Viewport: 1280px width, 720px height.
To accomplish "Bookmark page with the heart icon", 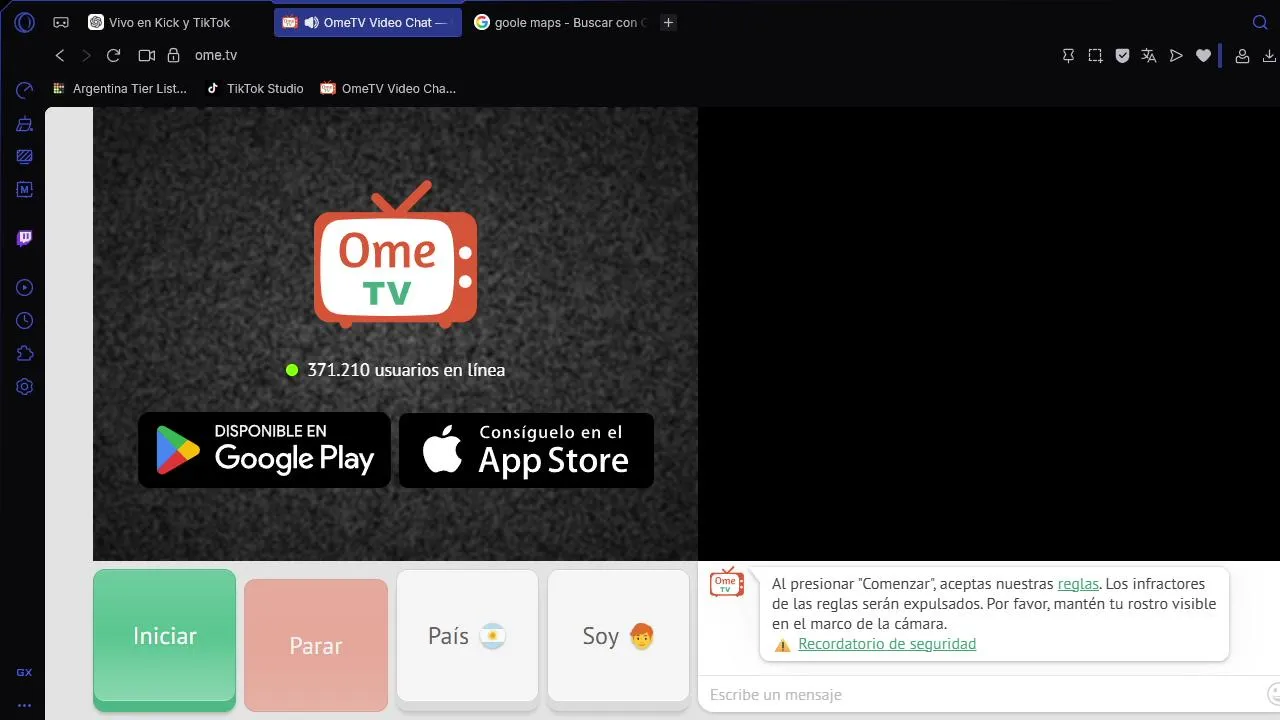I will (x=1203, y=56).
